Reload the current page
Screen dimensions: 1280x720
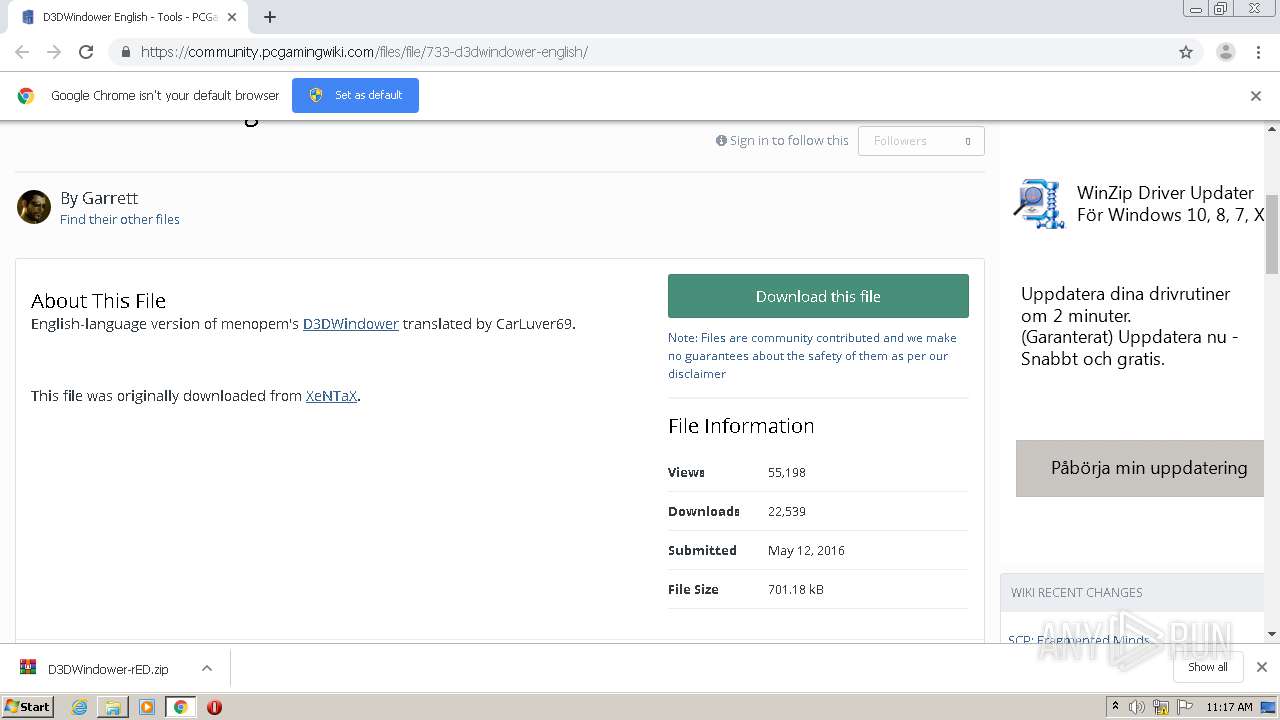pyautogui.click(x=86, y=52)
